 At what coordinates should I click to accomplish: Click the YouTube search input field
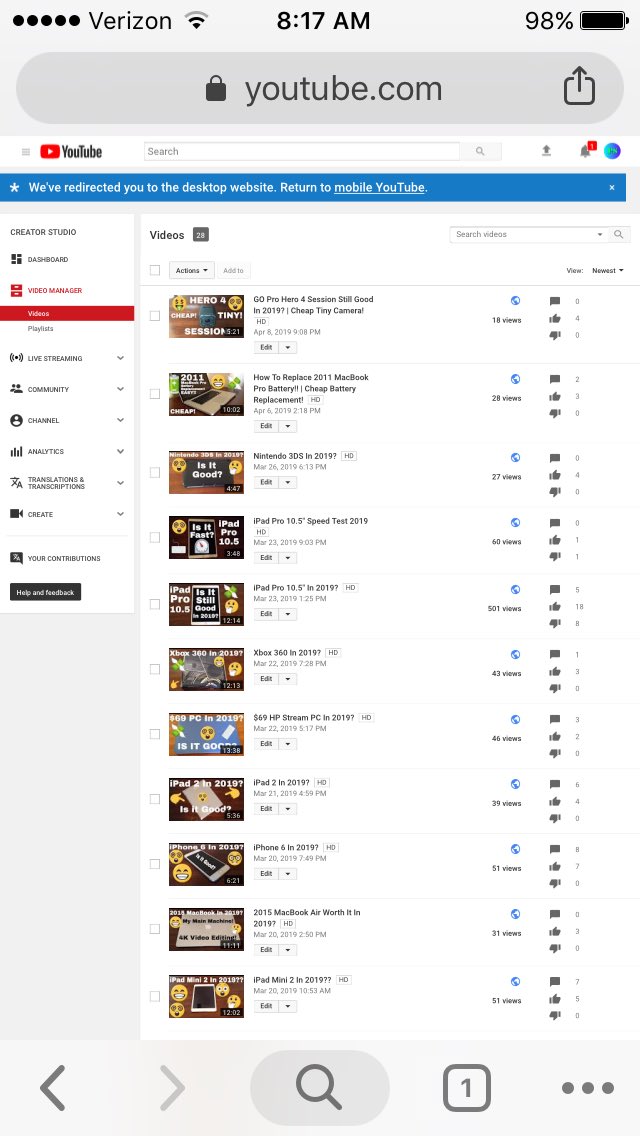coord(302,151)
